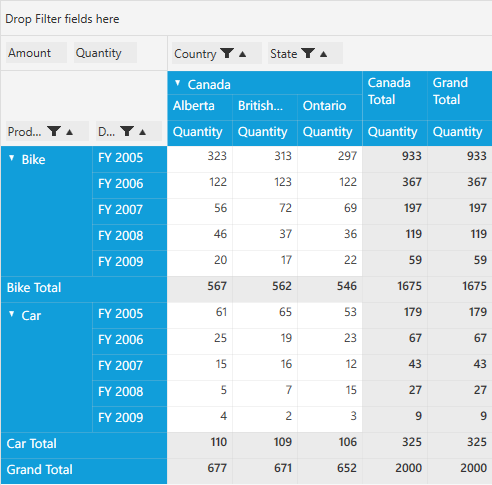Click Ontario cell value 36
This screenshot has height=485, width=492.
tap(330, 237)
